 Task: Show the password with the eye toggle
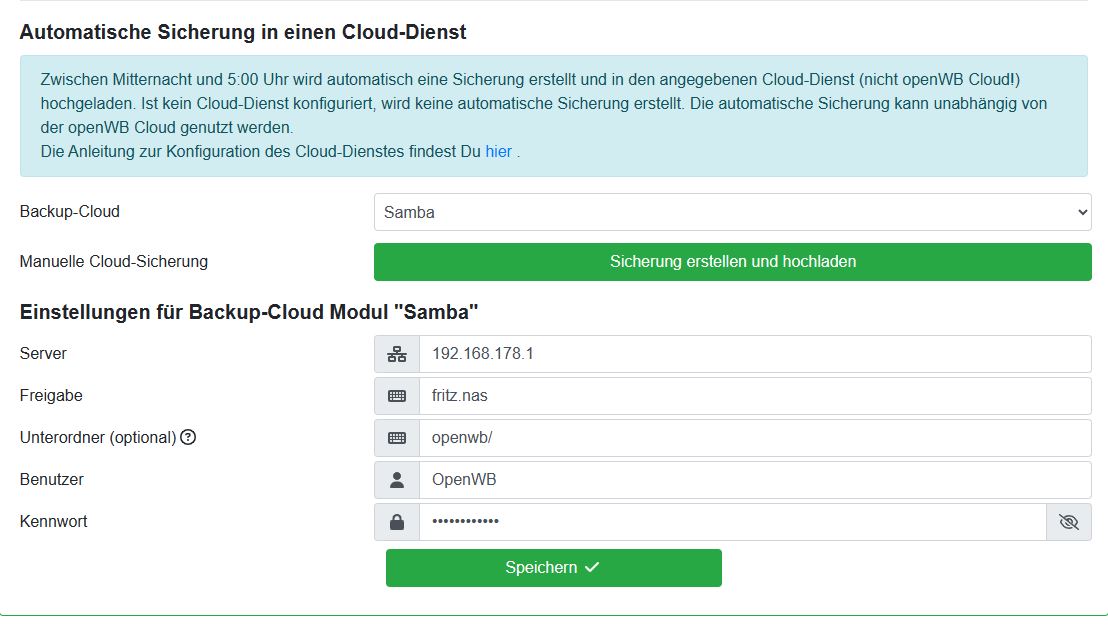pyautogui.click(x=1069, y=522)
